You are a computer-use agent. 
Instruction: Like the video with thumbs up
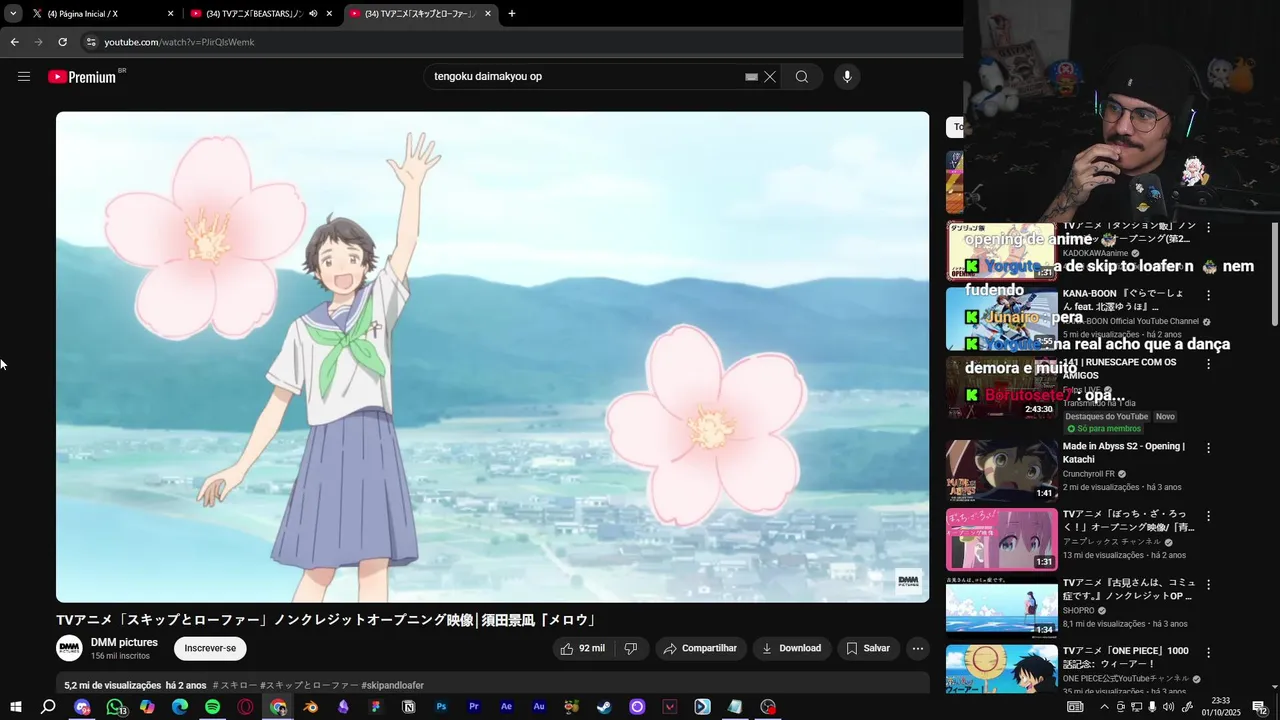(584, 648)
